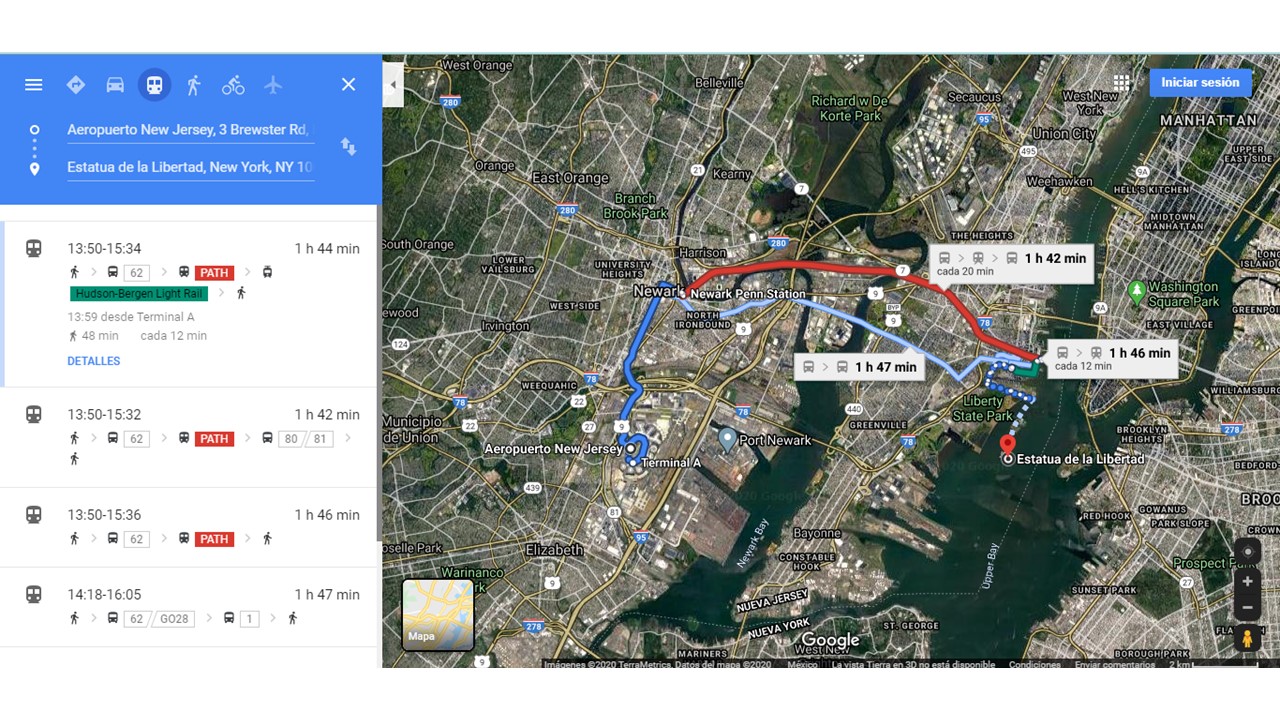1280x720 pixels.
Task: Select the cycling travel mode
Action: point(233,85)
